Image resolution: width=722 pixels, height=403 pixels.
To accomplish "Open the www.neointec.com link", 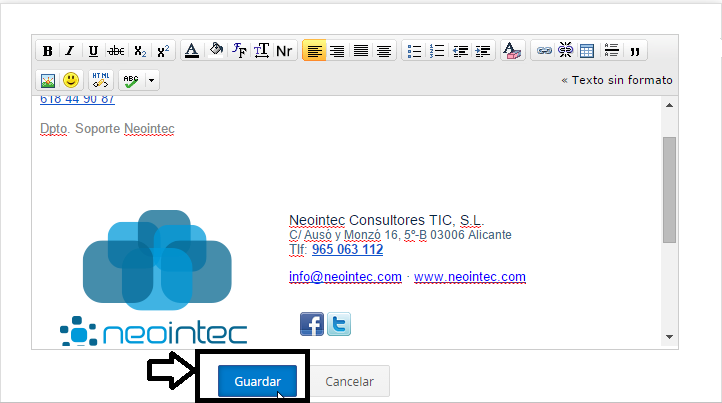I will coord(470,277).
